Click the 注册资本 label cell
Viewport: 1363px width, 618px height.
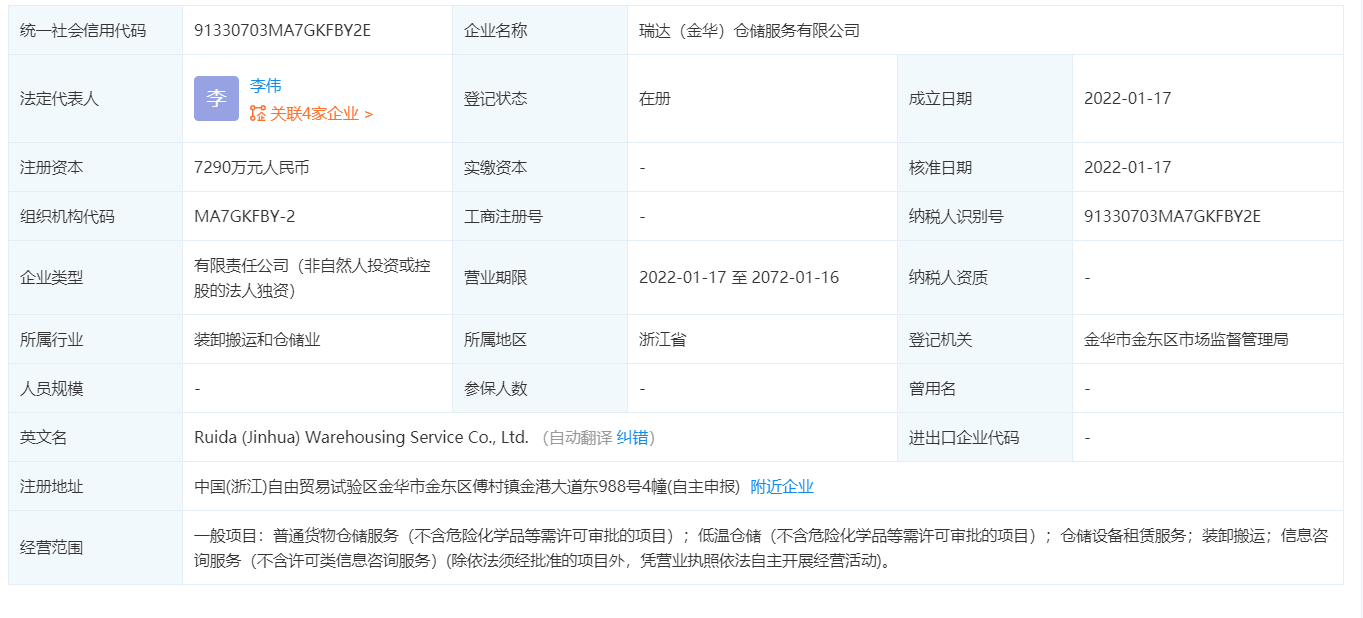pyautogui.click(x=96, y=167)
